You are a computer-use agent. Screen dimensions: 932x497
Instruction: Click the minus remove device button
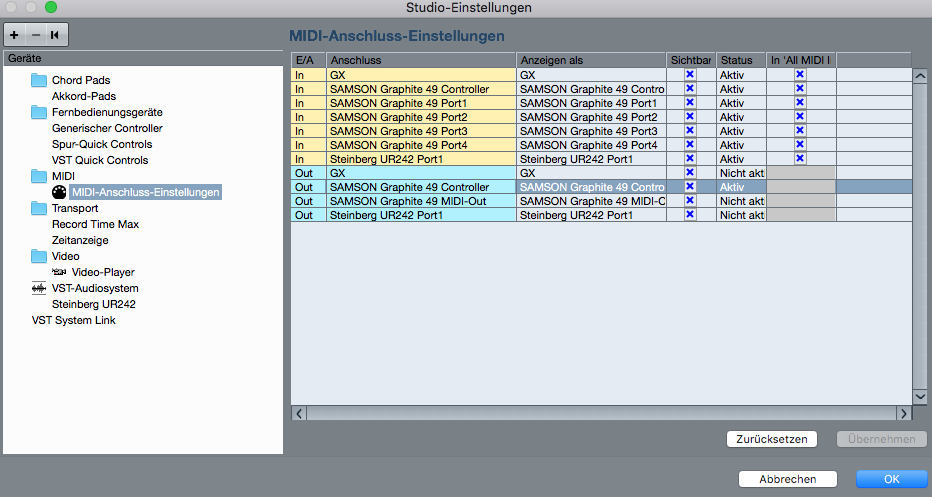[x=36, y=35]
